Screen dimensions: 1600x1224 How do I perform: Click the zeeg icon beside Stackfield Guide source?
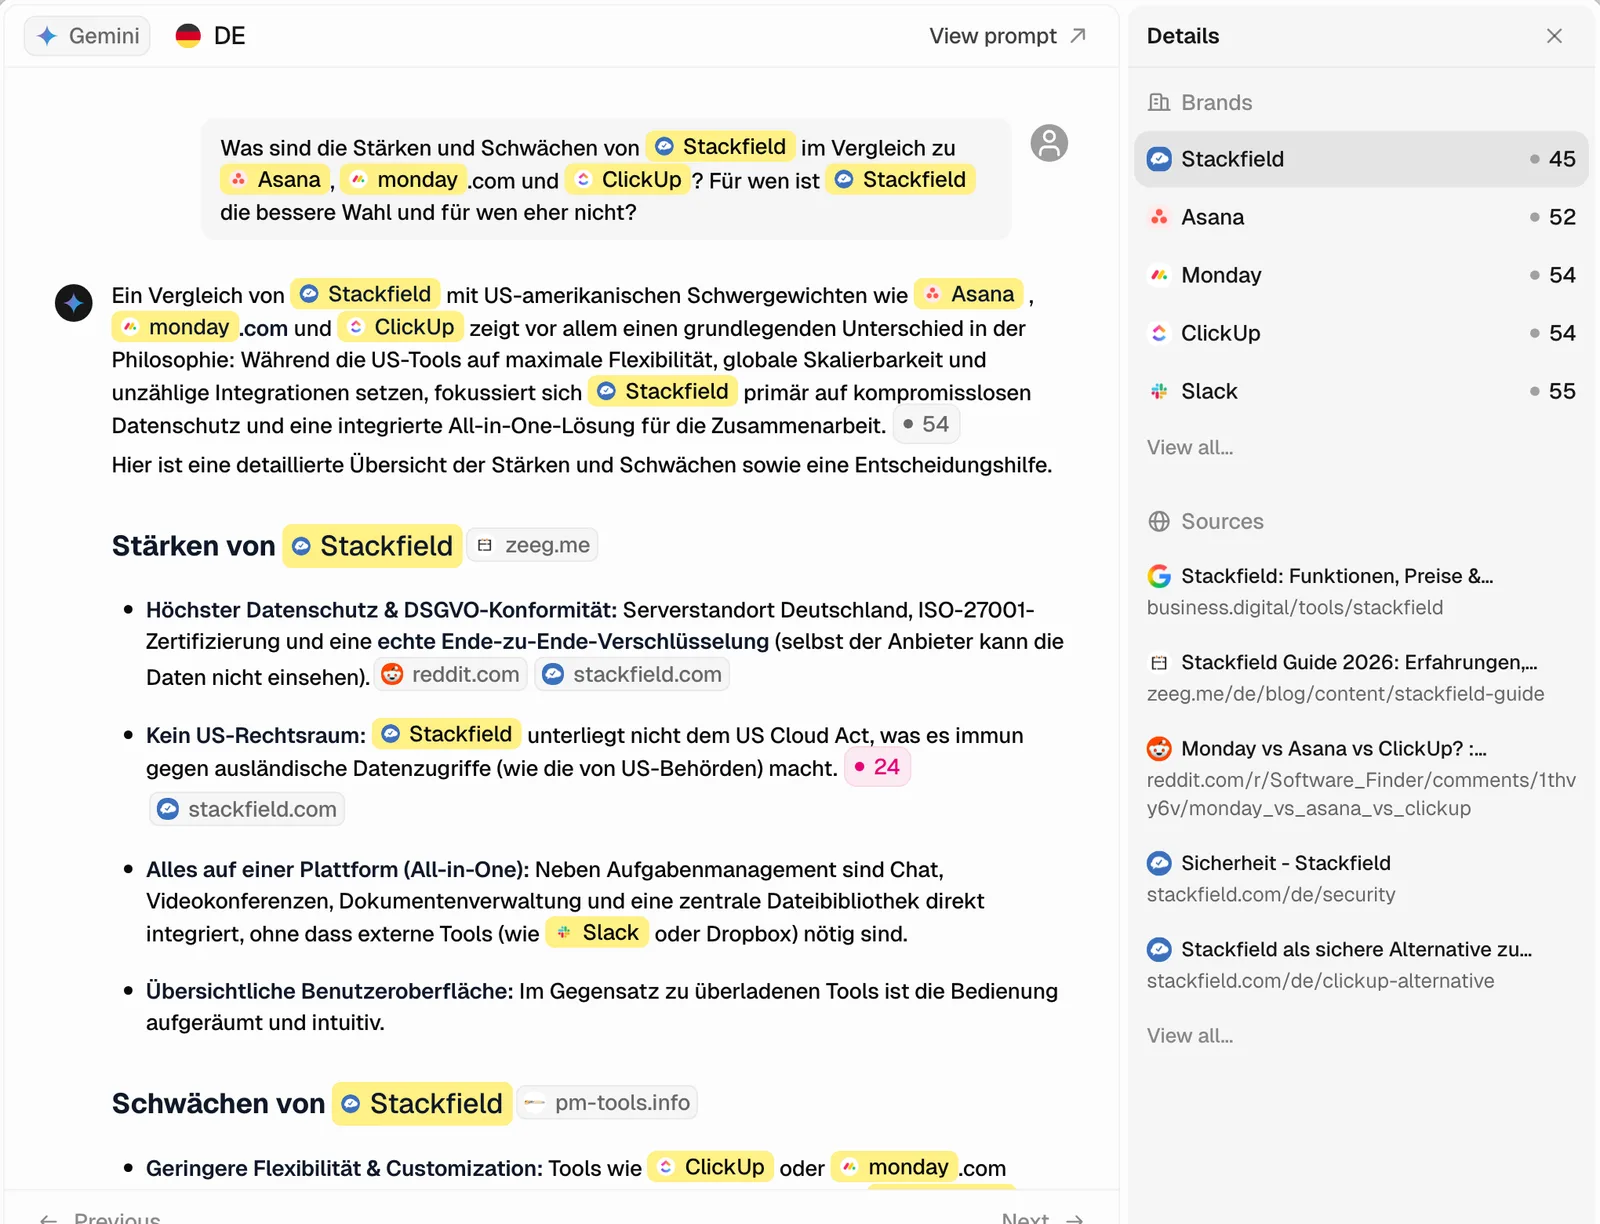tap(1159, 662)
